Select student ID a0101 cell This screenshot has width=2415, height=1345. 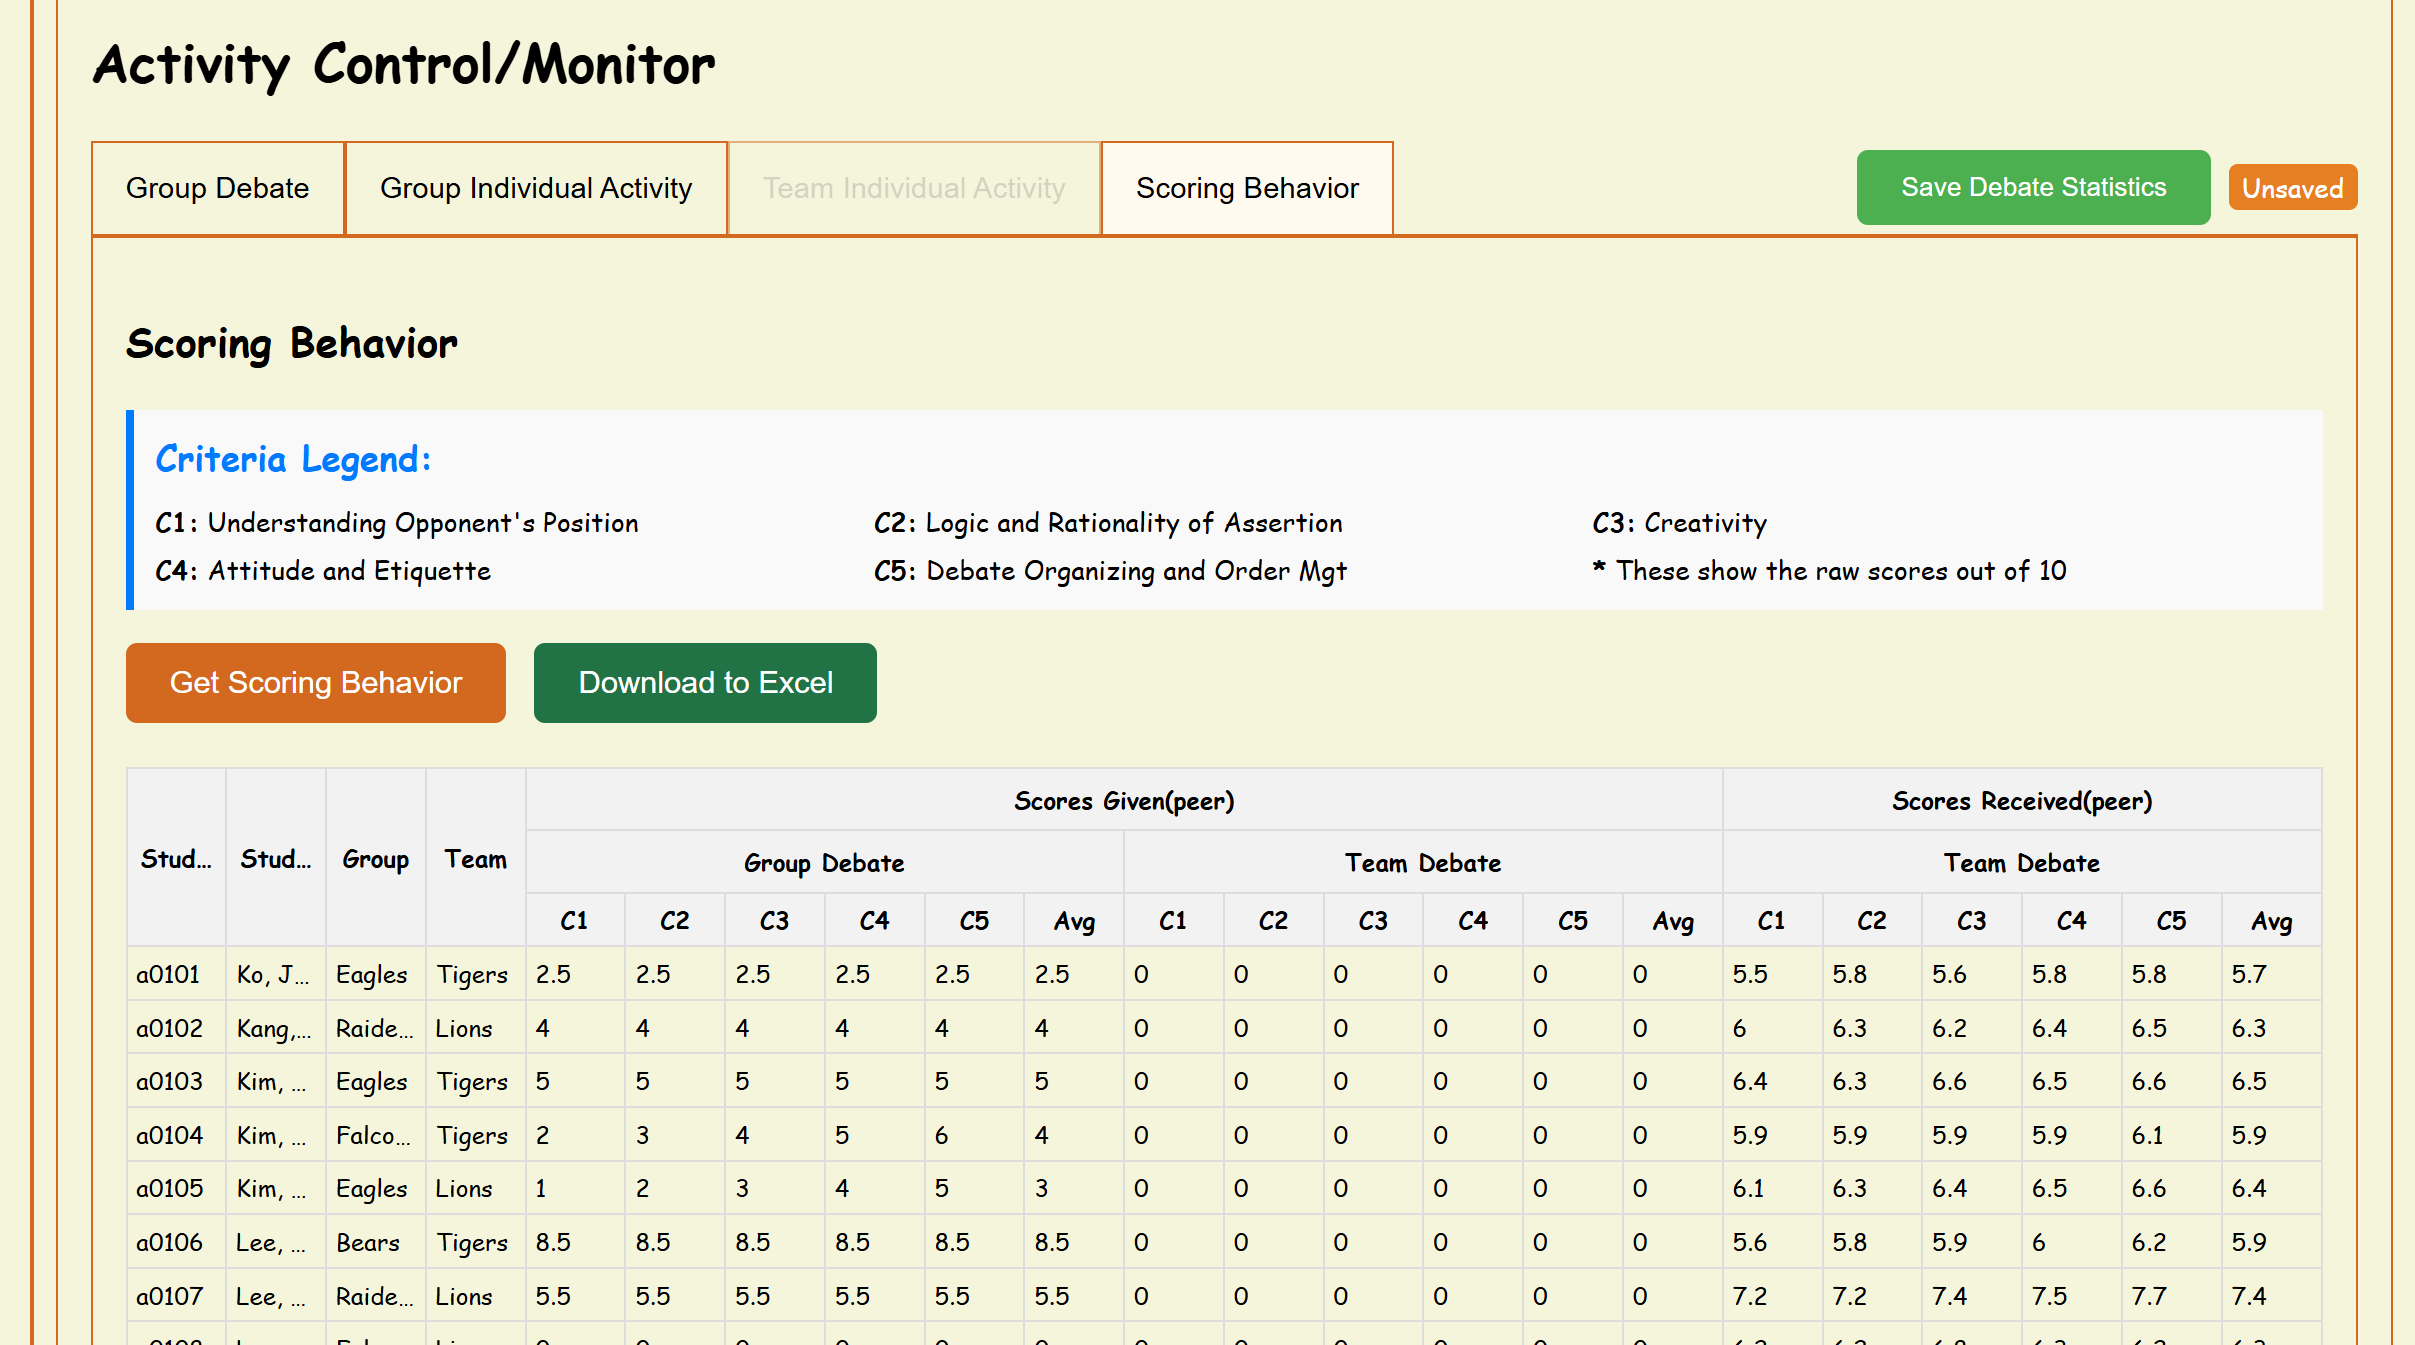tap(168, 974)
